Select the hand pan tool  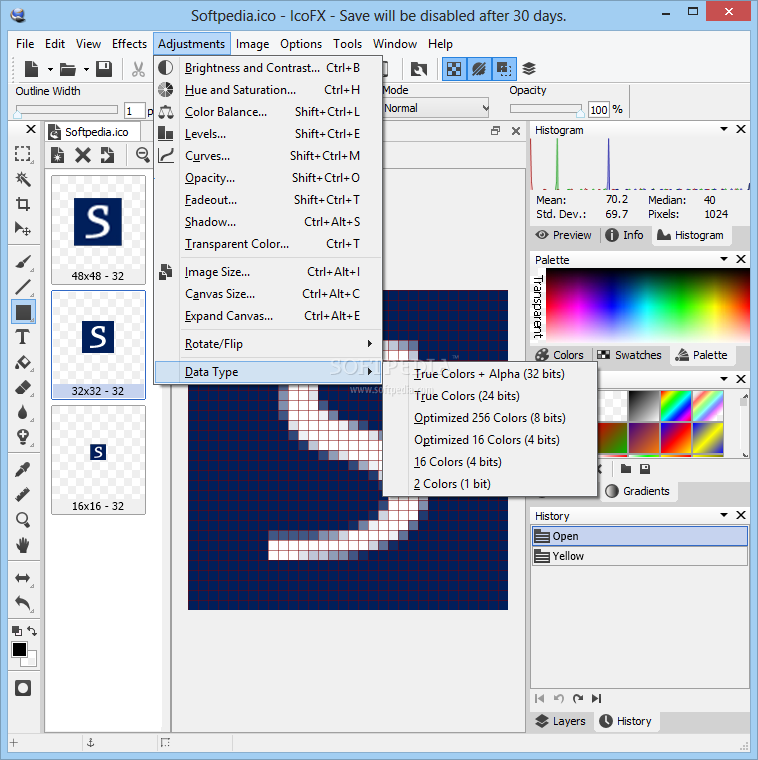coord(23,545)
